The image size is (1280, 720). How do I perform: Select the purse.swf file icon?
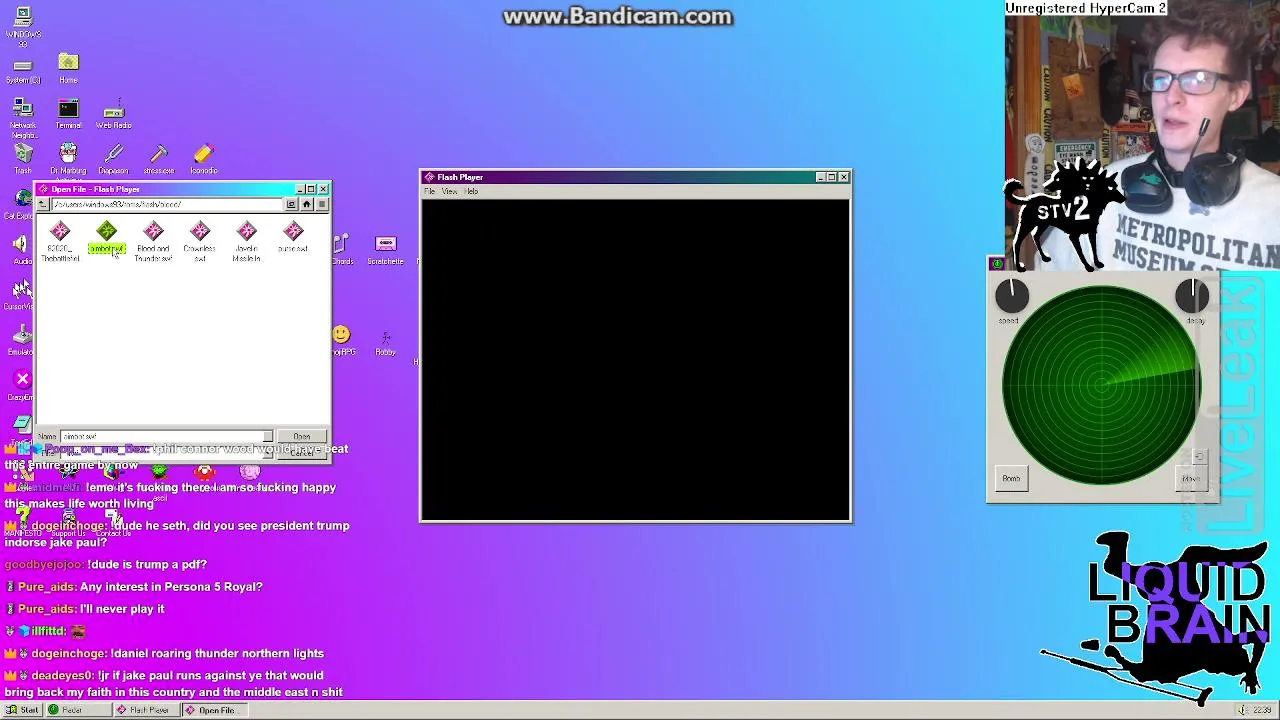click(293, 232)
